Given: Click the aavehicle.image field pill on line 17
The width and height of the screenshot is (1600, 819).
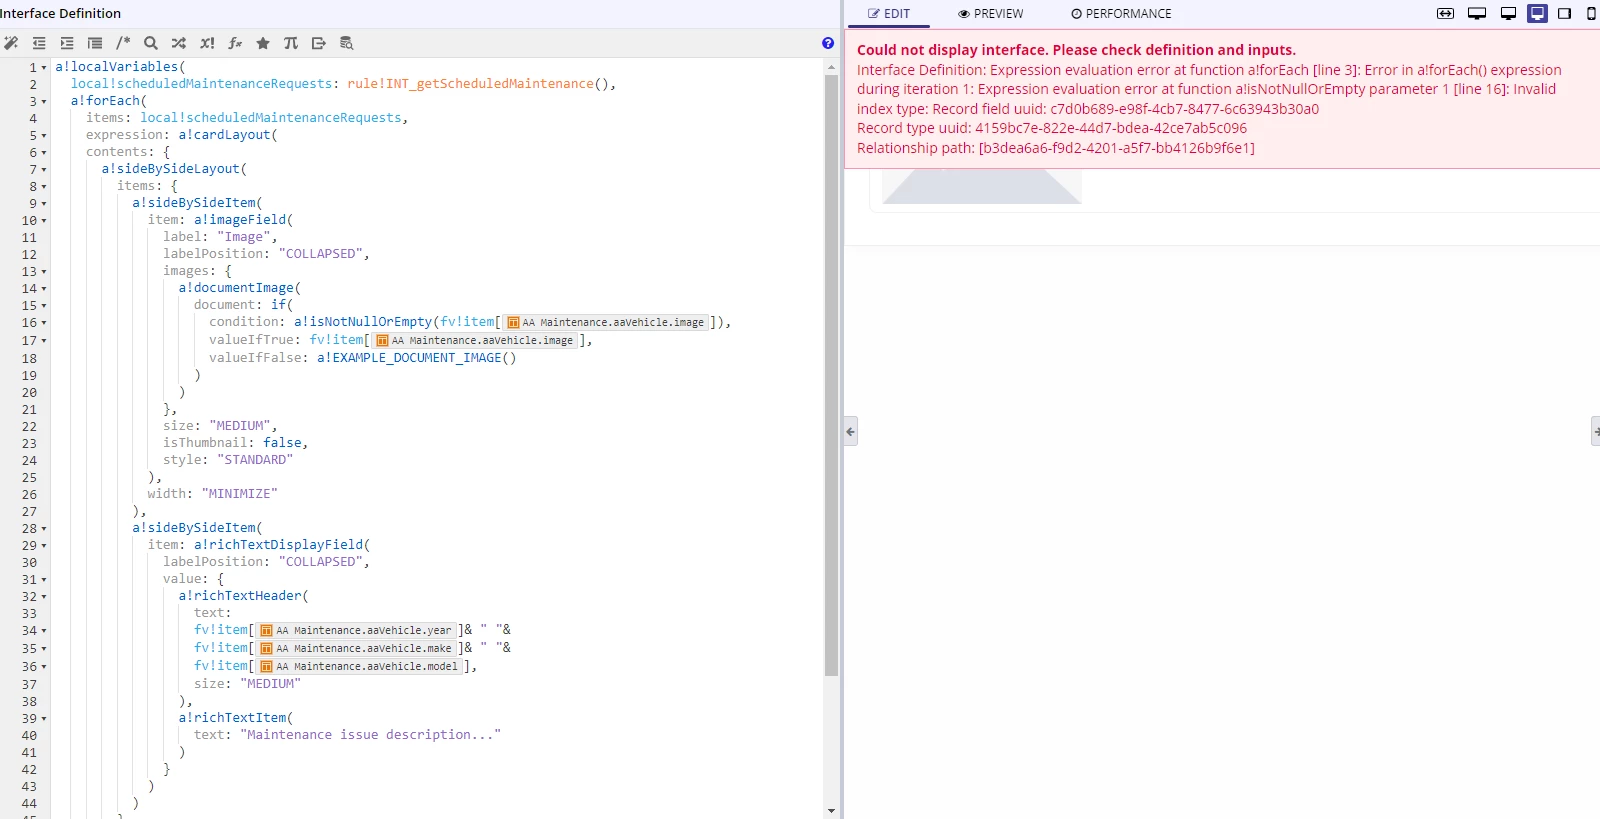Looking at the screenshot, I should point(475,340).
